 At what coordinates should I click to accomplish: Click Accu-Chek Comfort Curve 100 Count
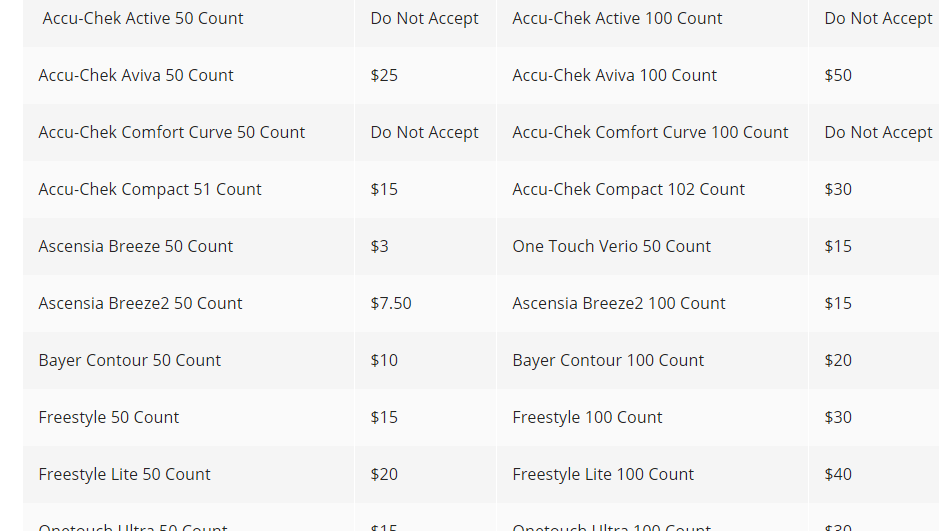coord(650,132)
